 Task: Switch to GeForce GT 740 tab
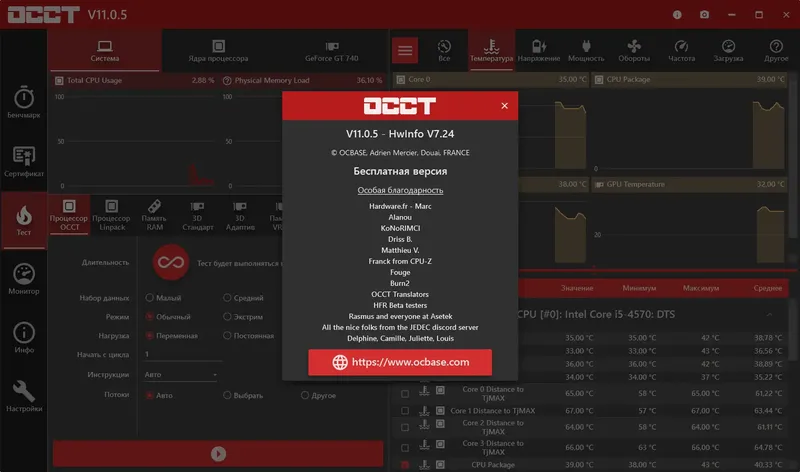click(x=332, y=51)
